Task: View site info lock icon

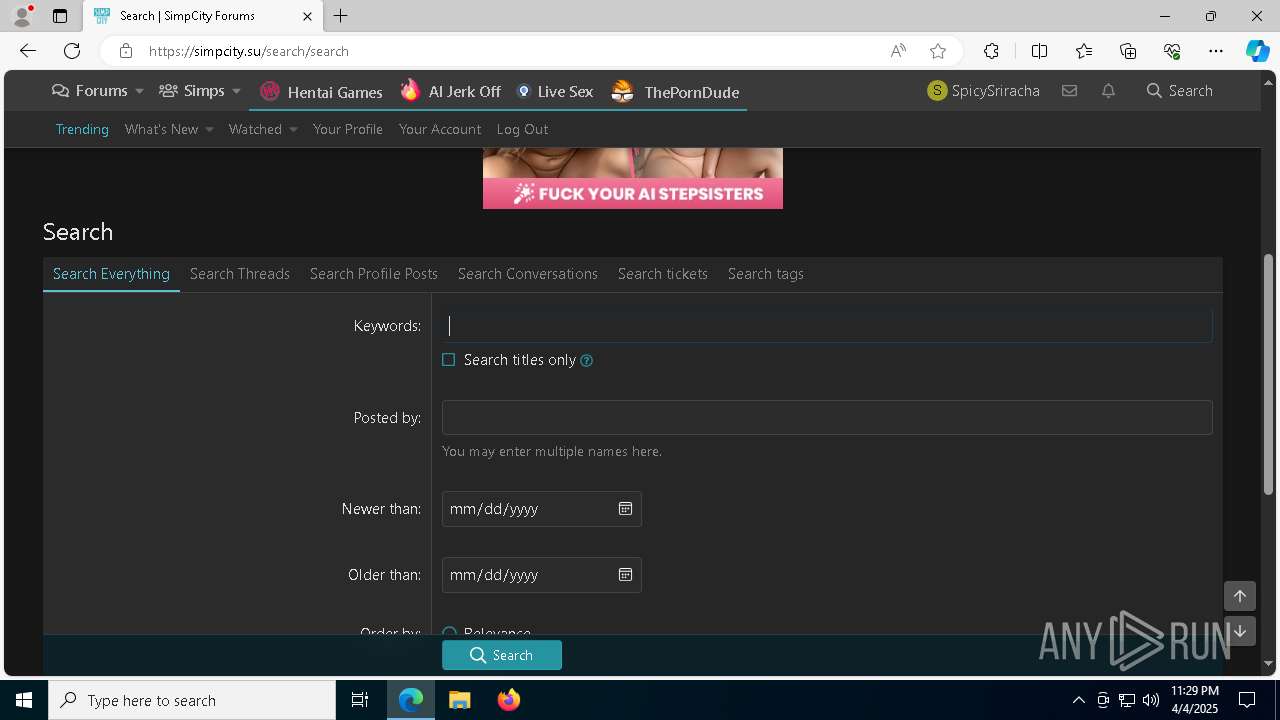Action: 125,51
